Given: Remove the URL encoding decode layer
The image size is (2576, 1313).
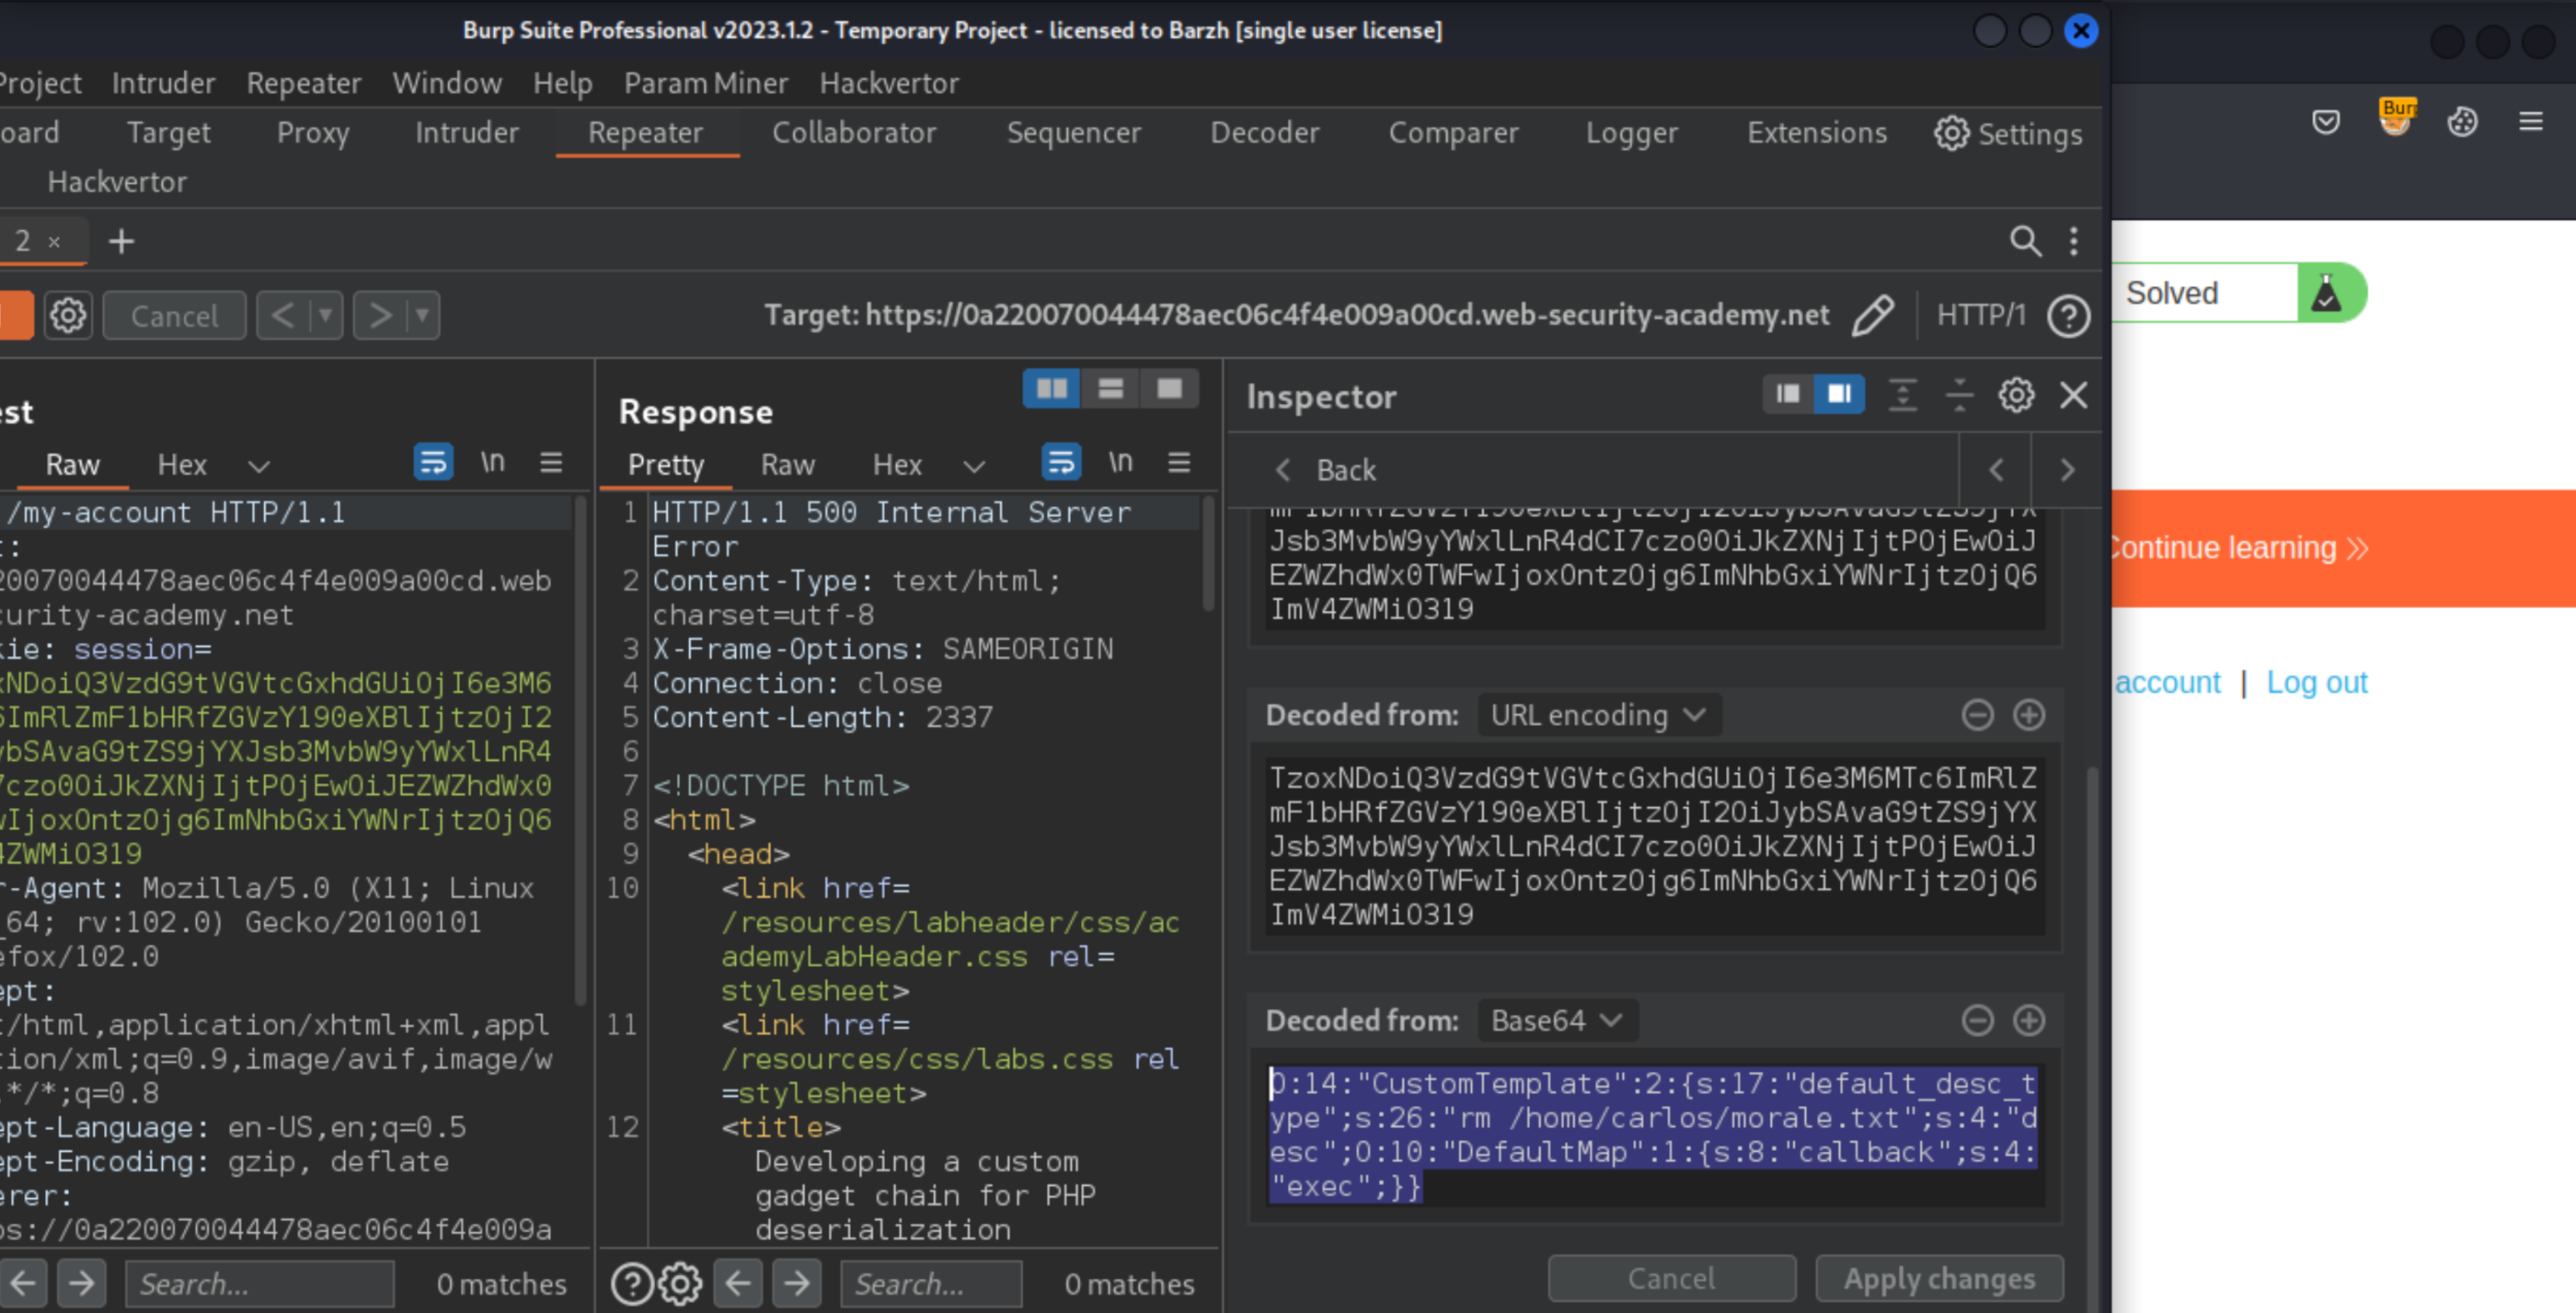Looking at the screenshot, I should [x=1977, y=715].
